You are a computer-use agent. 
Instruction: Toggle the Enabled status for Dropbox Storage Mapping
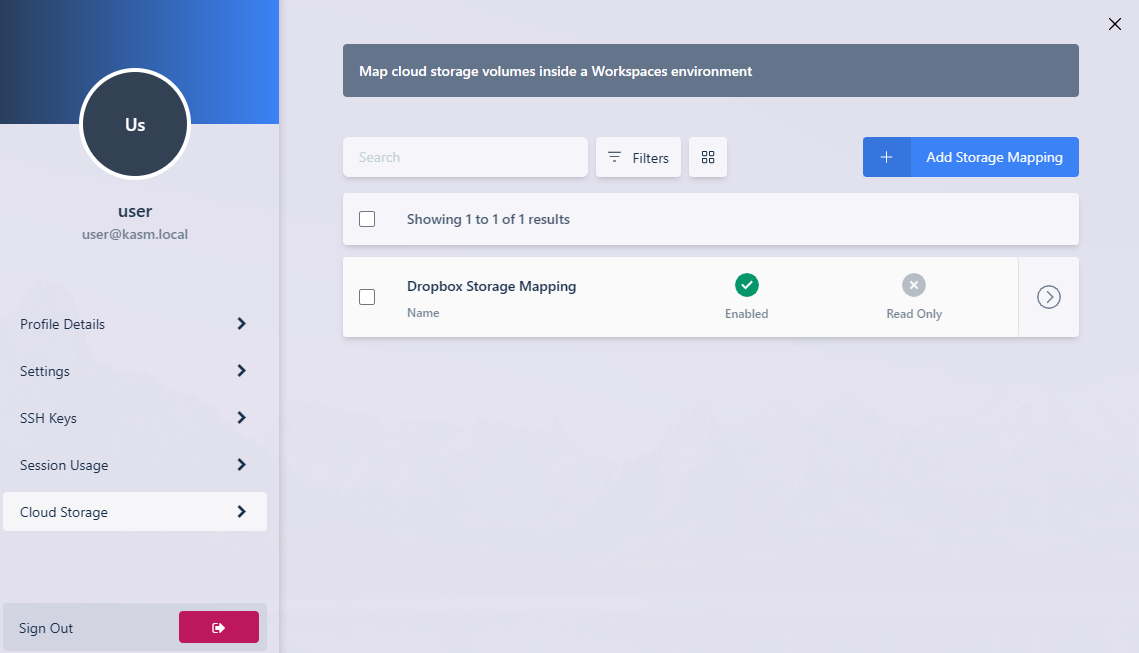tap(746, 285)
